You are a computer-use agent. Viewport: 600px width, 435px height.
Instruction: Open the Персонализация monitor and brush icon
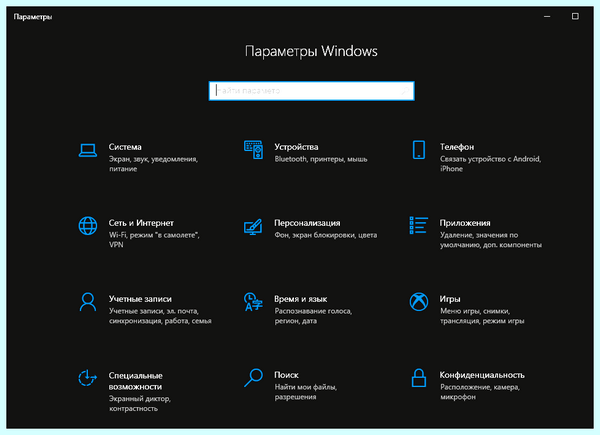pyautogui.click(x=253, y=226)
